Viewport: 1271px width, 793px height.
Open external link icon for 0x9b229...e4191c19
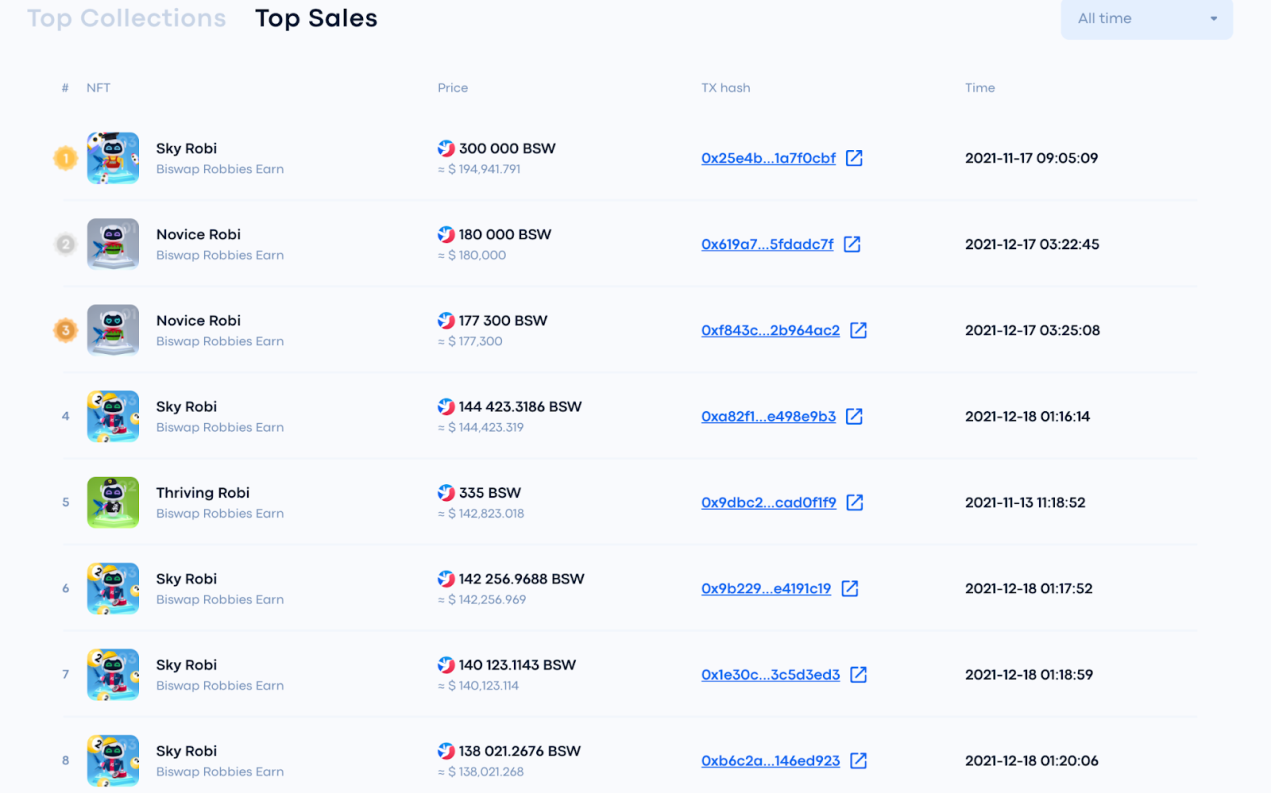coord(850,588)
